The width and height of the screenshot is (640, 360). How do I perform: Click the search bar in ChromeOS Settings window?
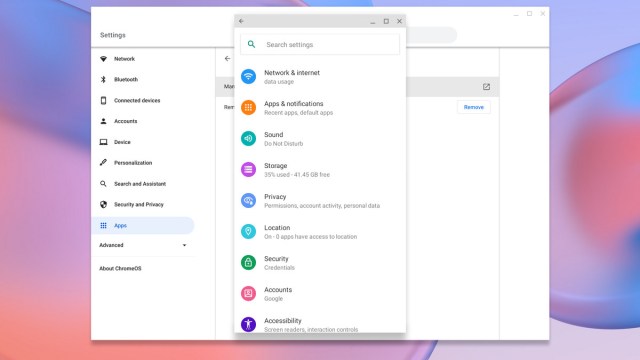point(431,35)
